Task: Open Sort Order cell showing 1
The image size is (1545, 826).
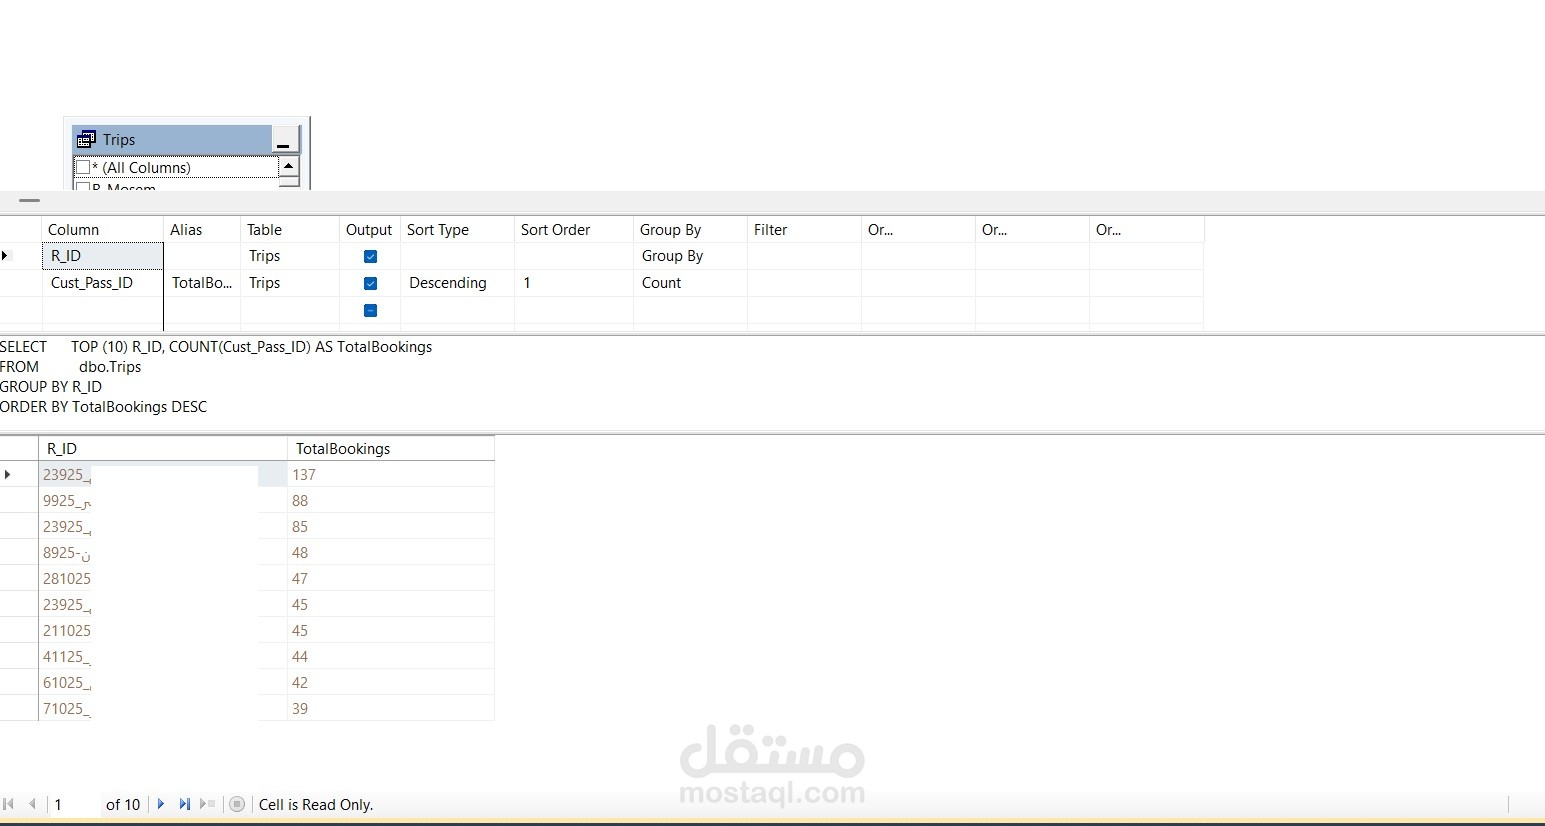Action: tap(574, 283)
